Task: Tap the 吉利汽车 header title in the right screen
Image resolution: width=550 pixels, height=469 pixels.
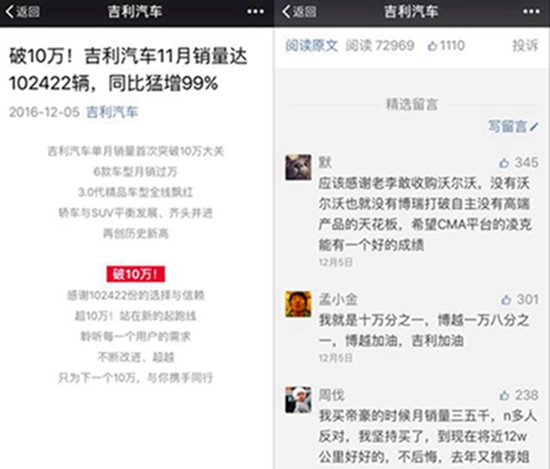Action: coord(411,12)
